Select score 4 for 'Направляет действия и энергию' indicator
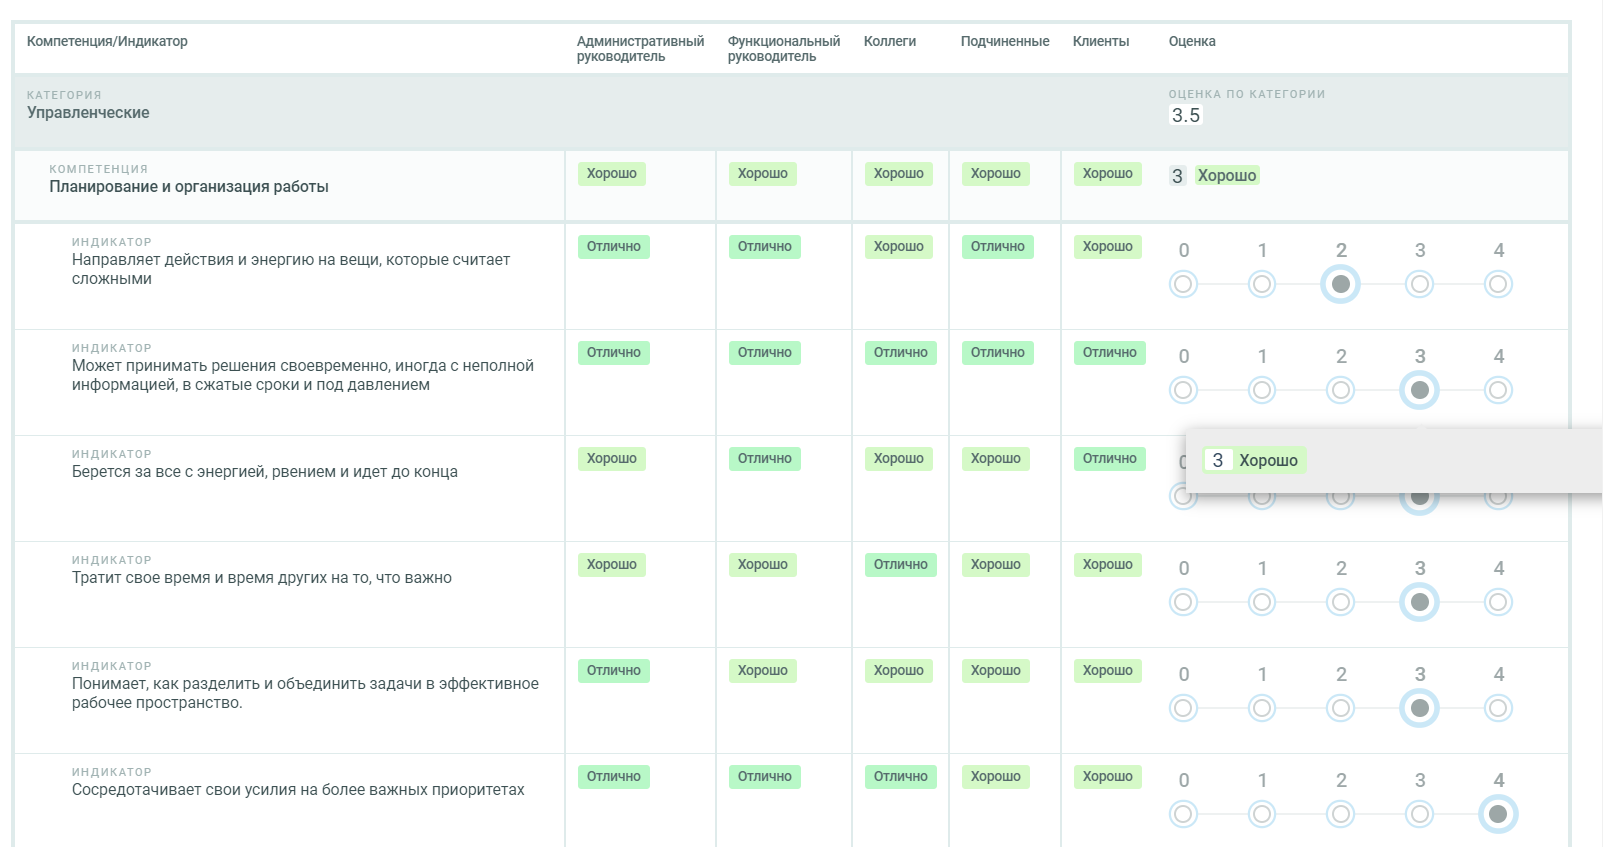Image resolution: width=1603 pixels, height=847 pixels. (x=1498, y=284)
